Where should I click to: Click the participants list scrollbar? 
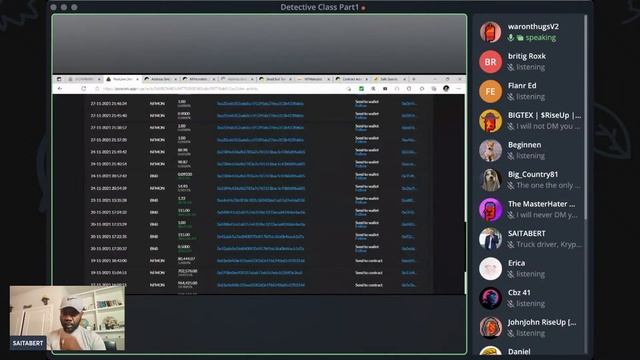tap(586, 118)
